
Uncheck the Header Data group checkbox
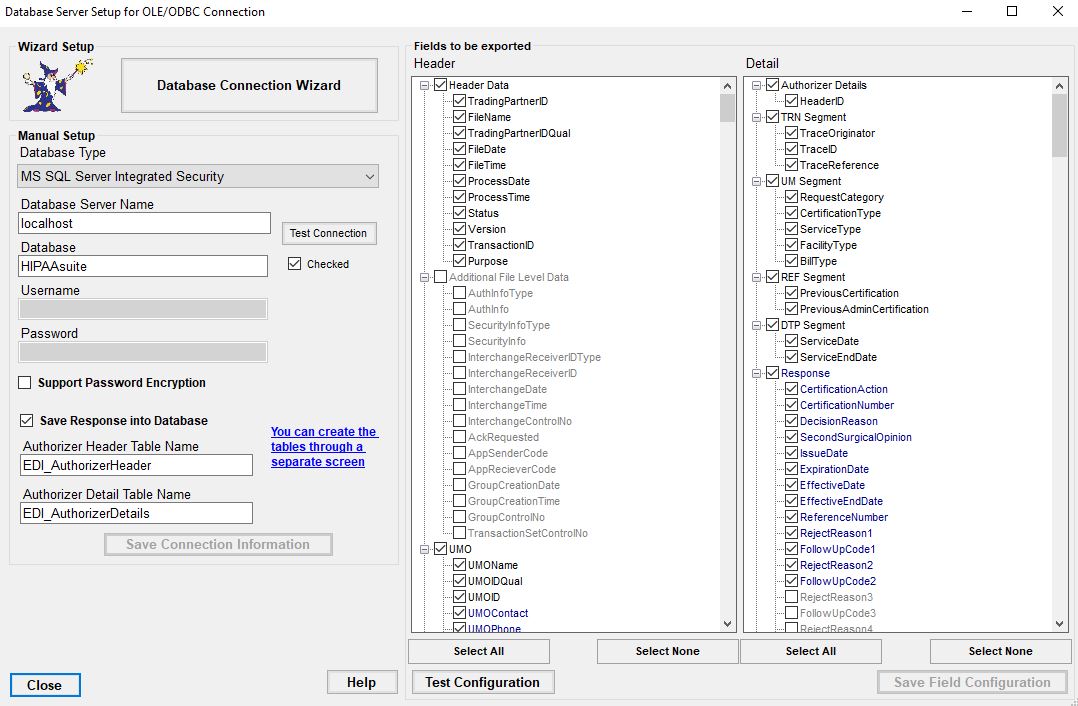tap(441, 85)
